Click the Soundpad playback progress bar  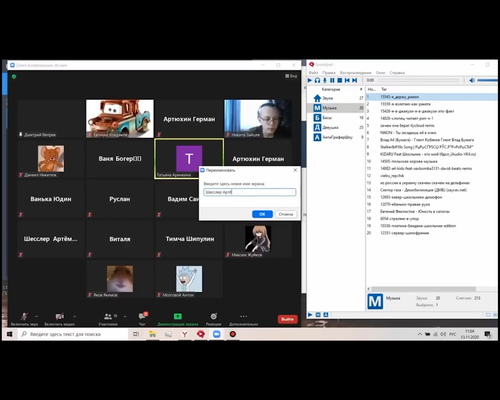click(418, 80)
